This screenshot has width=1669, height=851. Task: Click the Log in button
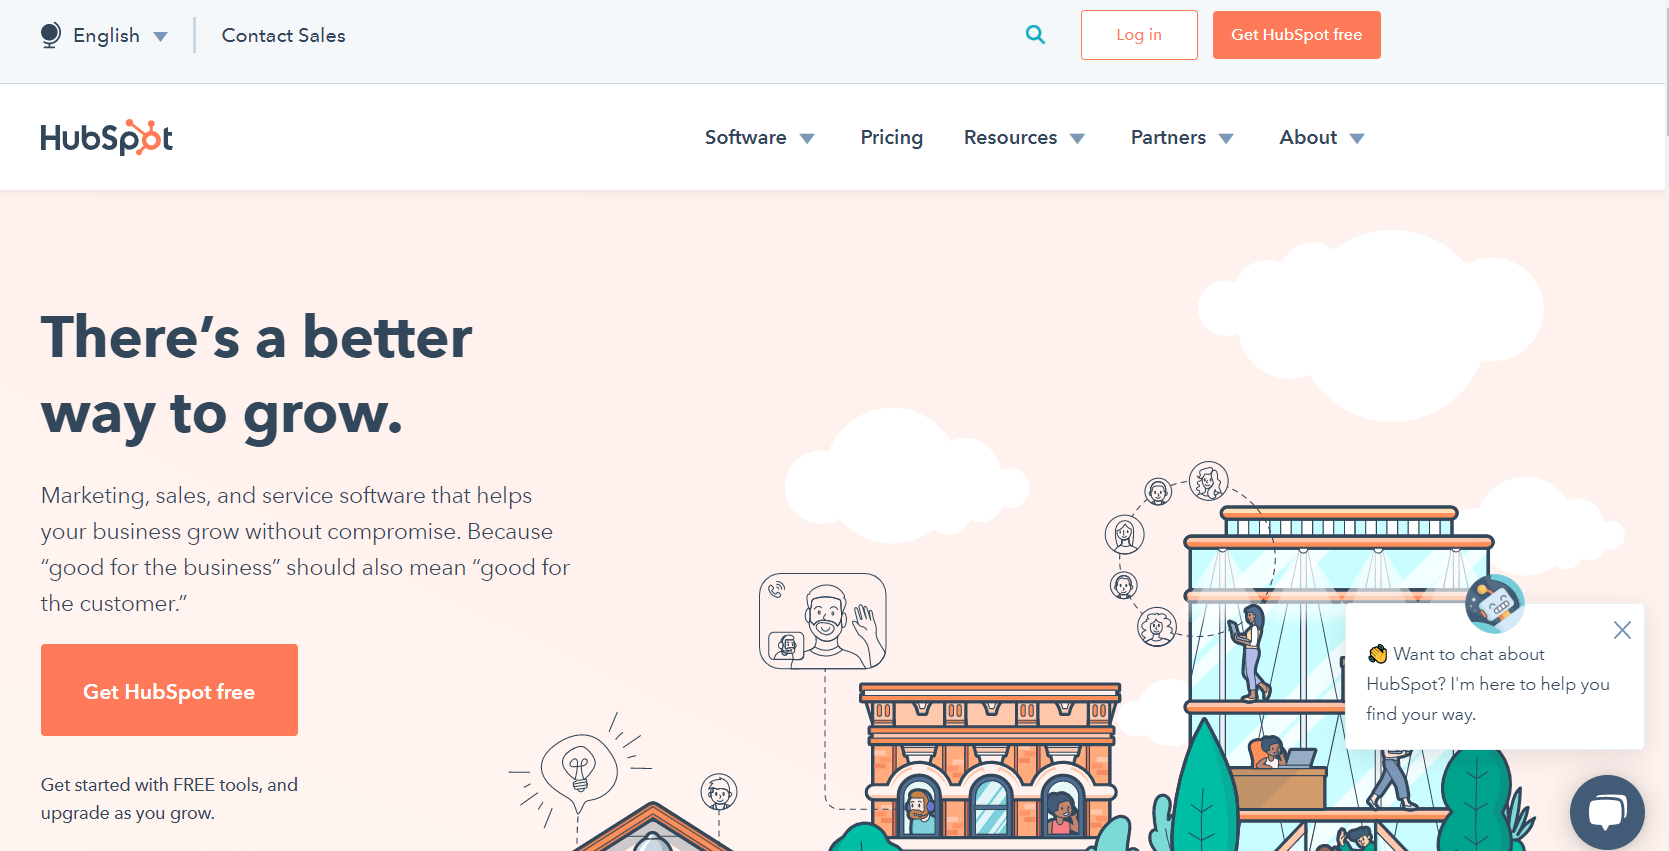pos(1139,35)
